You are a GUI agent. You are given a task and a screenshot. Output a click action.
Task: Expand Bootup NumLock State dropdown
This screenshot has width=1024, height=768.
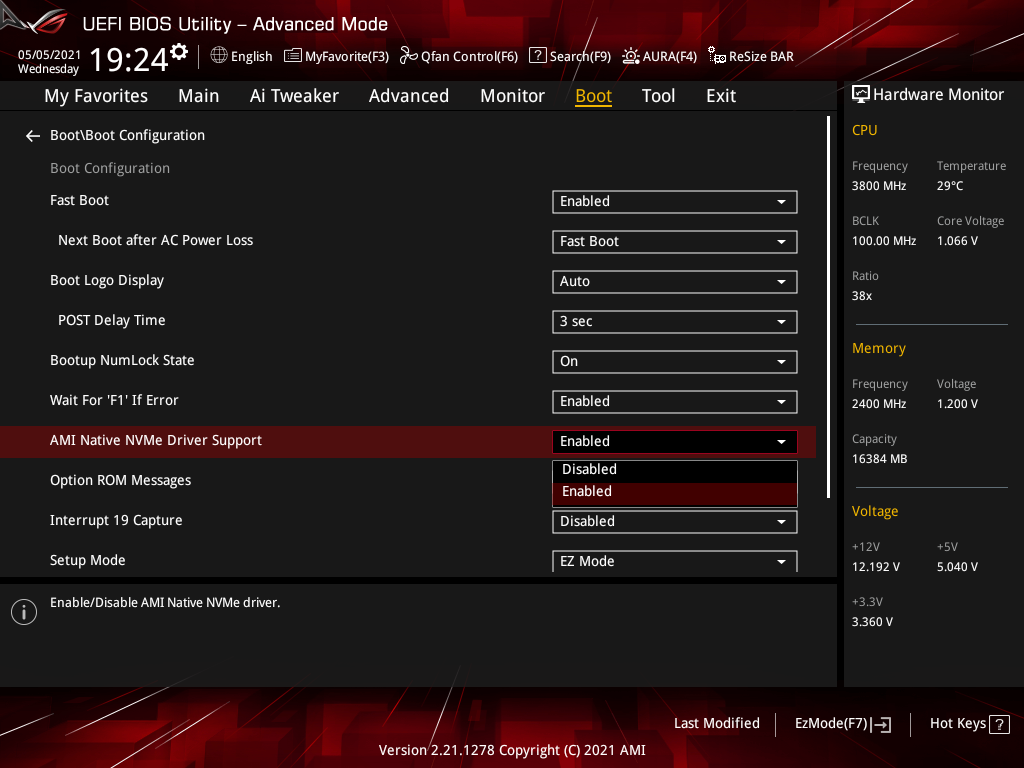tap(675, 362)
